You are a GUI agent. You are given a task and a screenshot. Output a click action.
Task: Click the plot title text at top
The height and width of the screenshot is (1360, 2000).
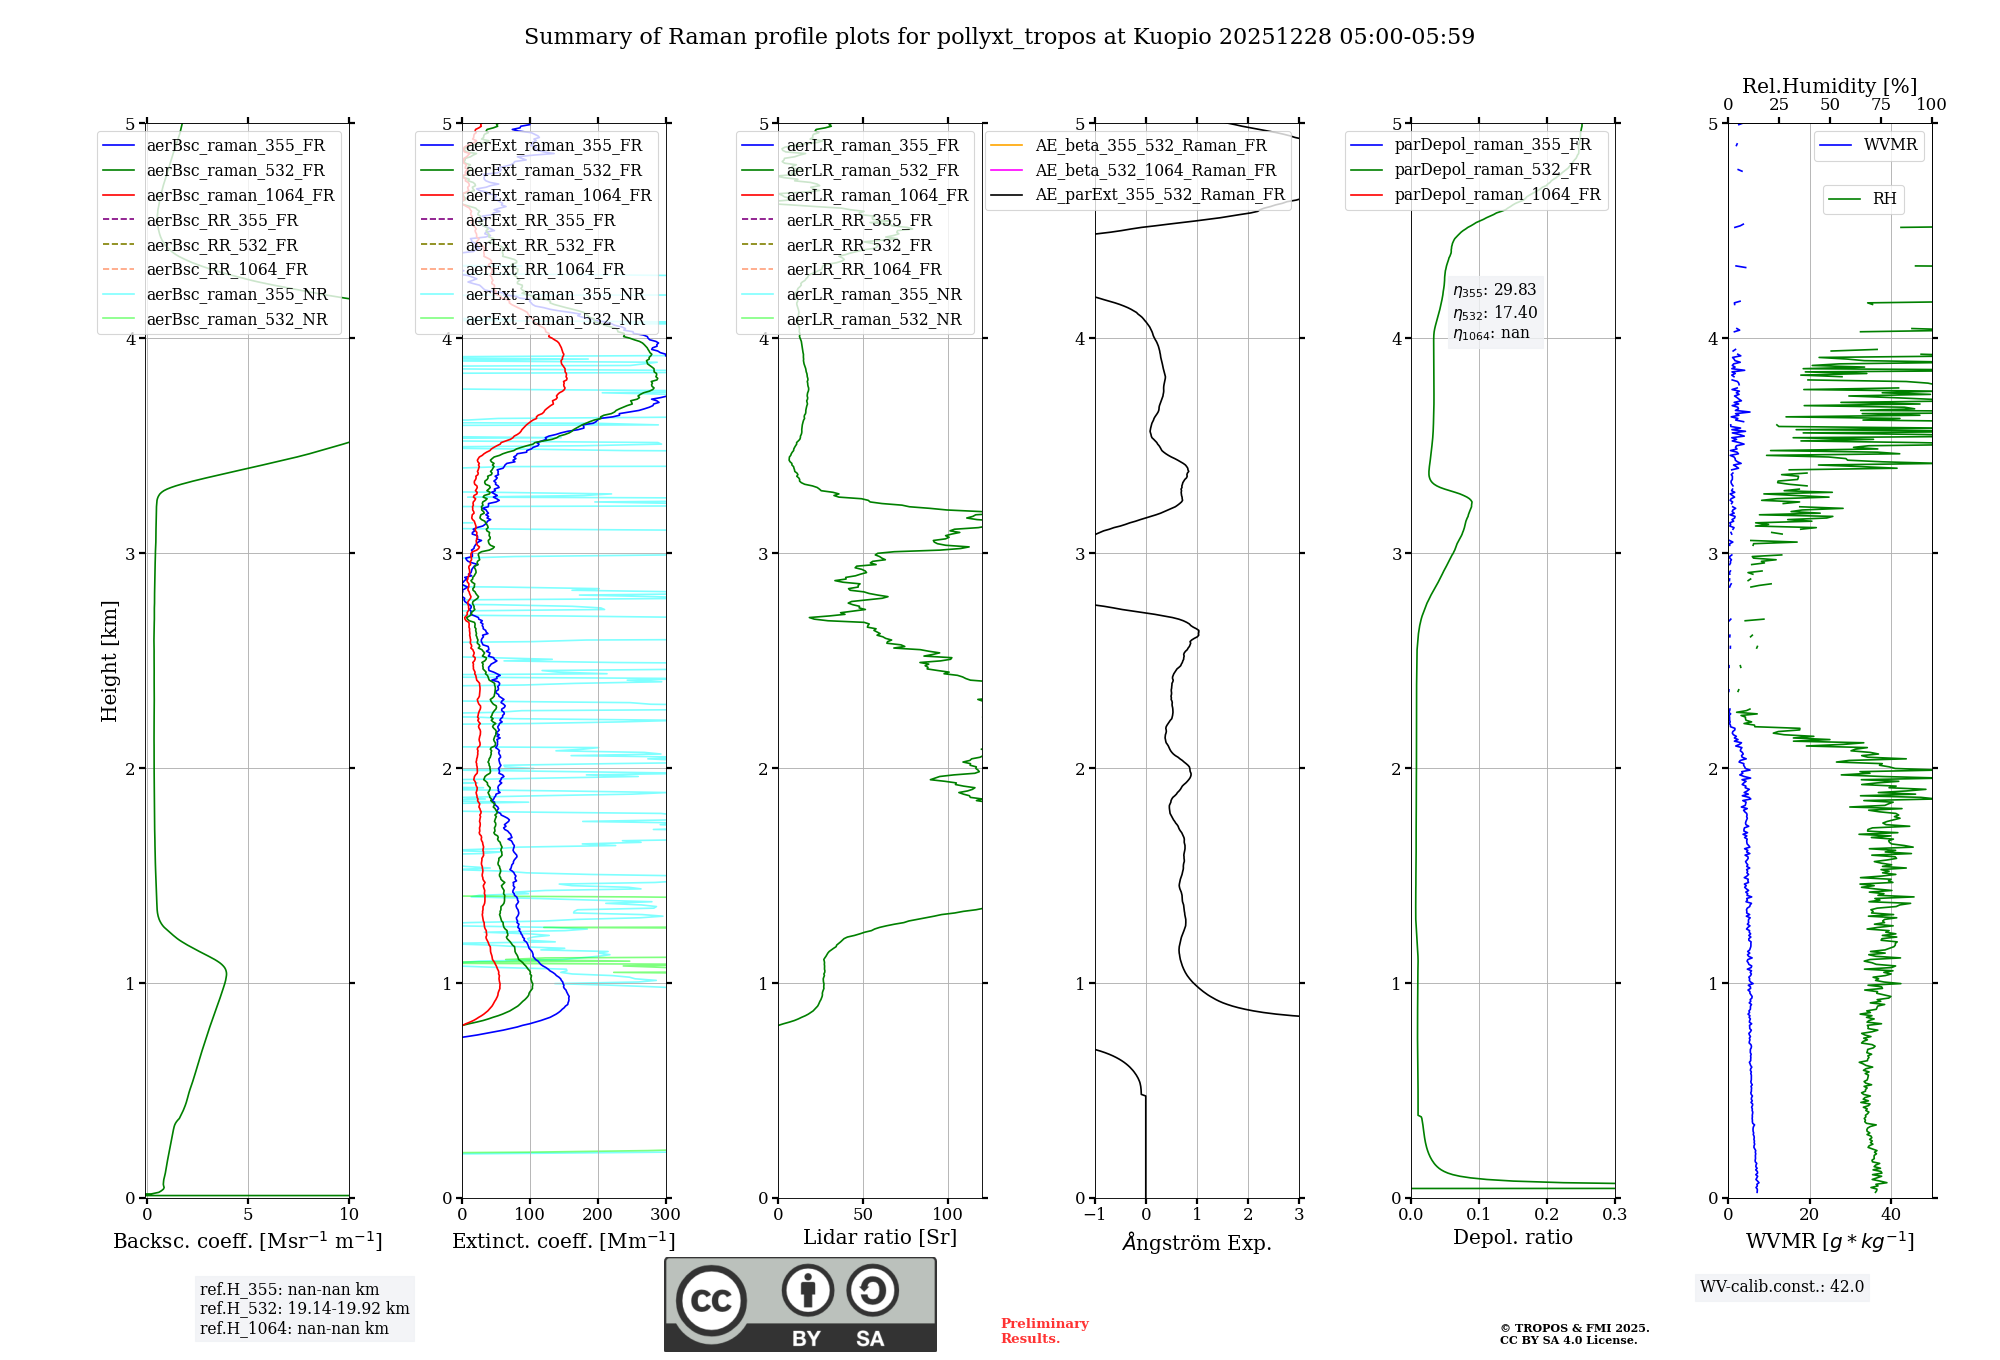(999, 37)
